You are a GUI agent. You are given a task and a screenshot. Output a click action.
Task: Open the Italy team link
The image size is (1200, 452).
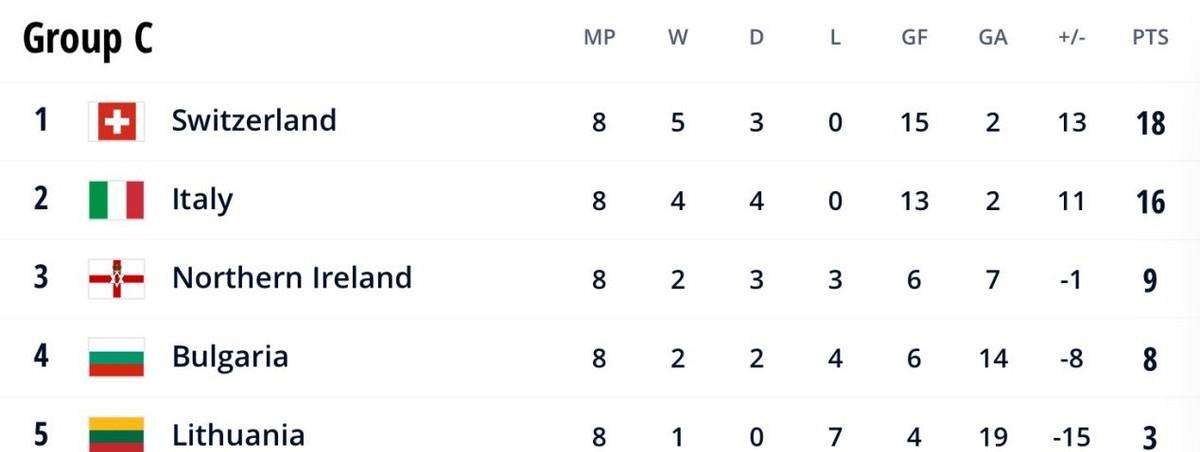click(x=202, y=200)
